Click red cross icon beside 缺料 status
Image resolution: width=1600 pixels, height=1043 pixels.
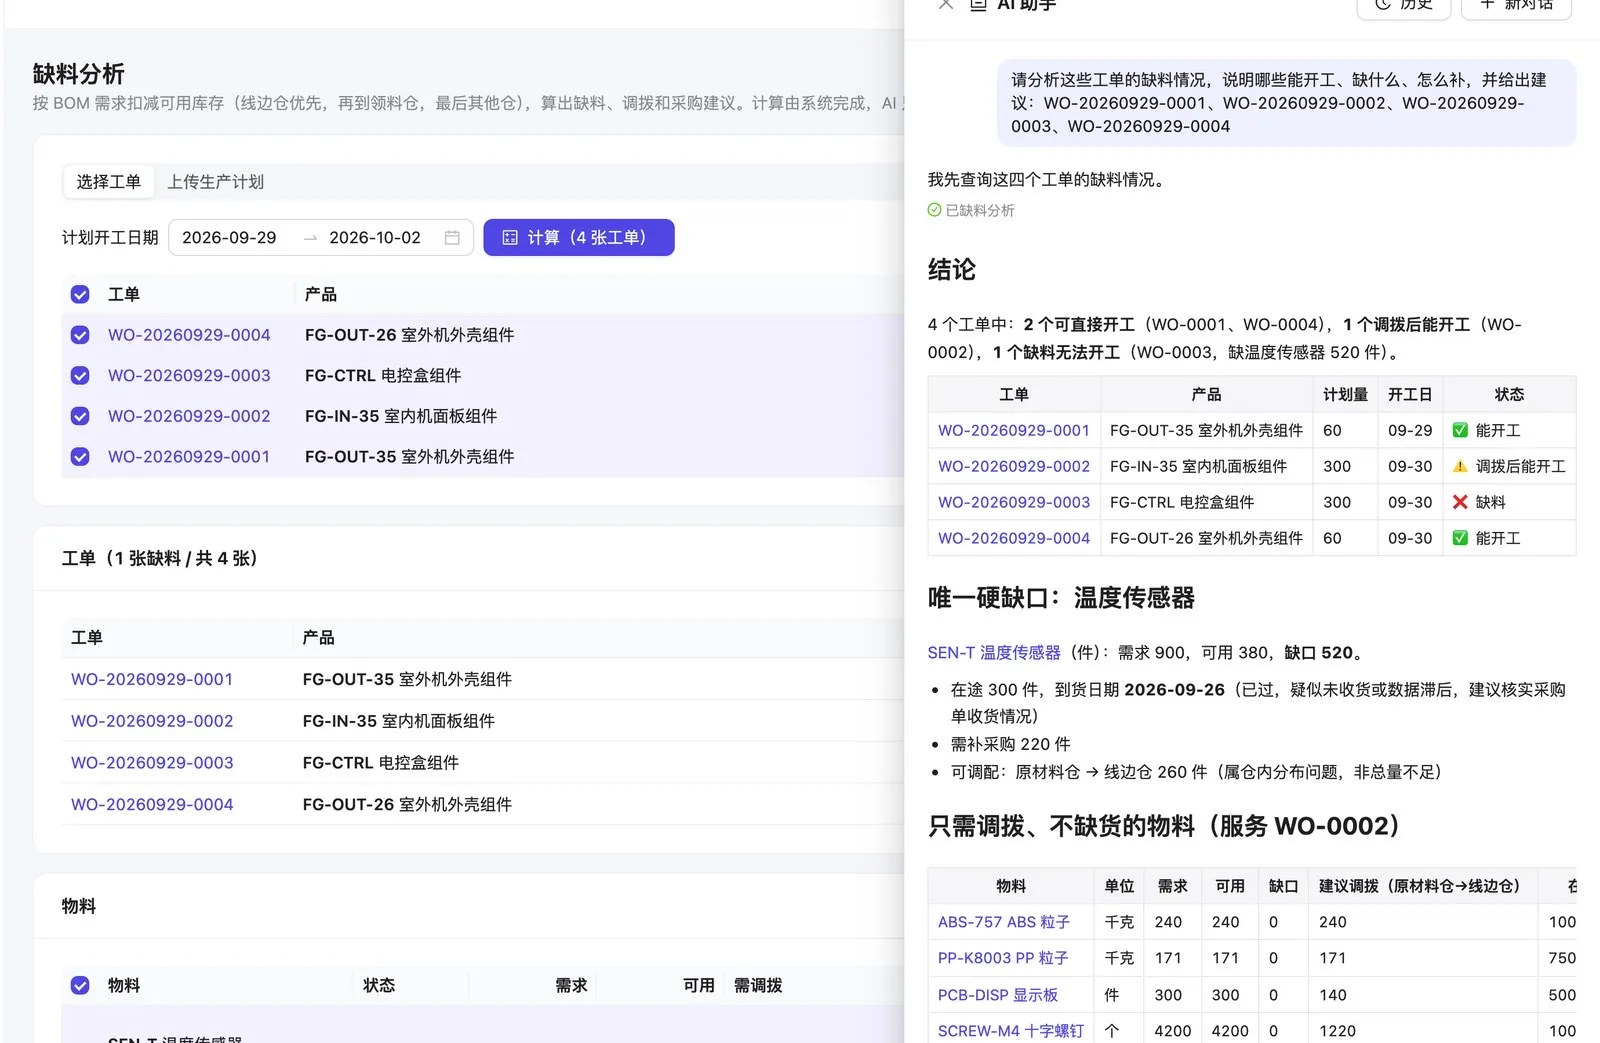(x=1460, y=502)
